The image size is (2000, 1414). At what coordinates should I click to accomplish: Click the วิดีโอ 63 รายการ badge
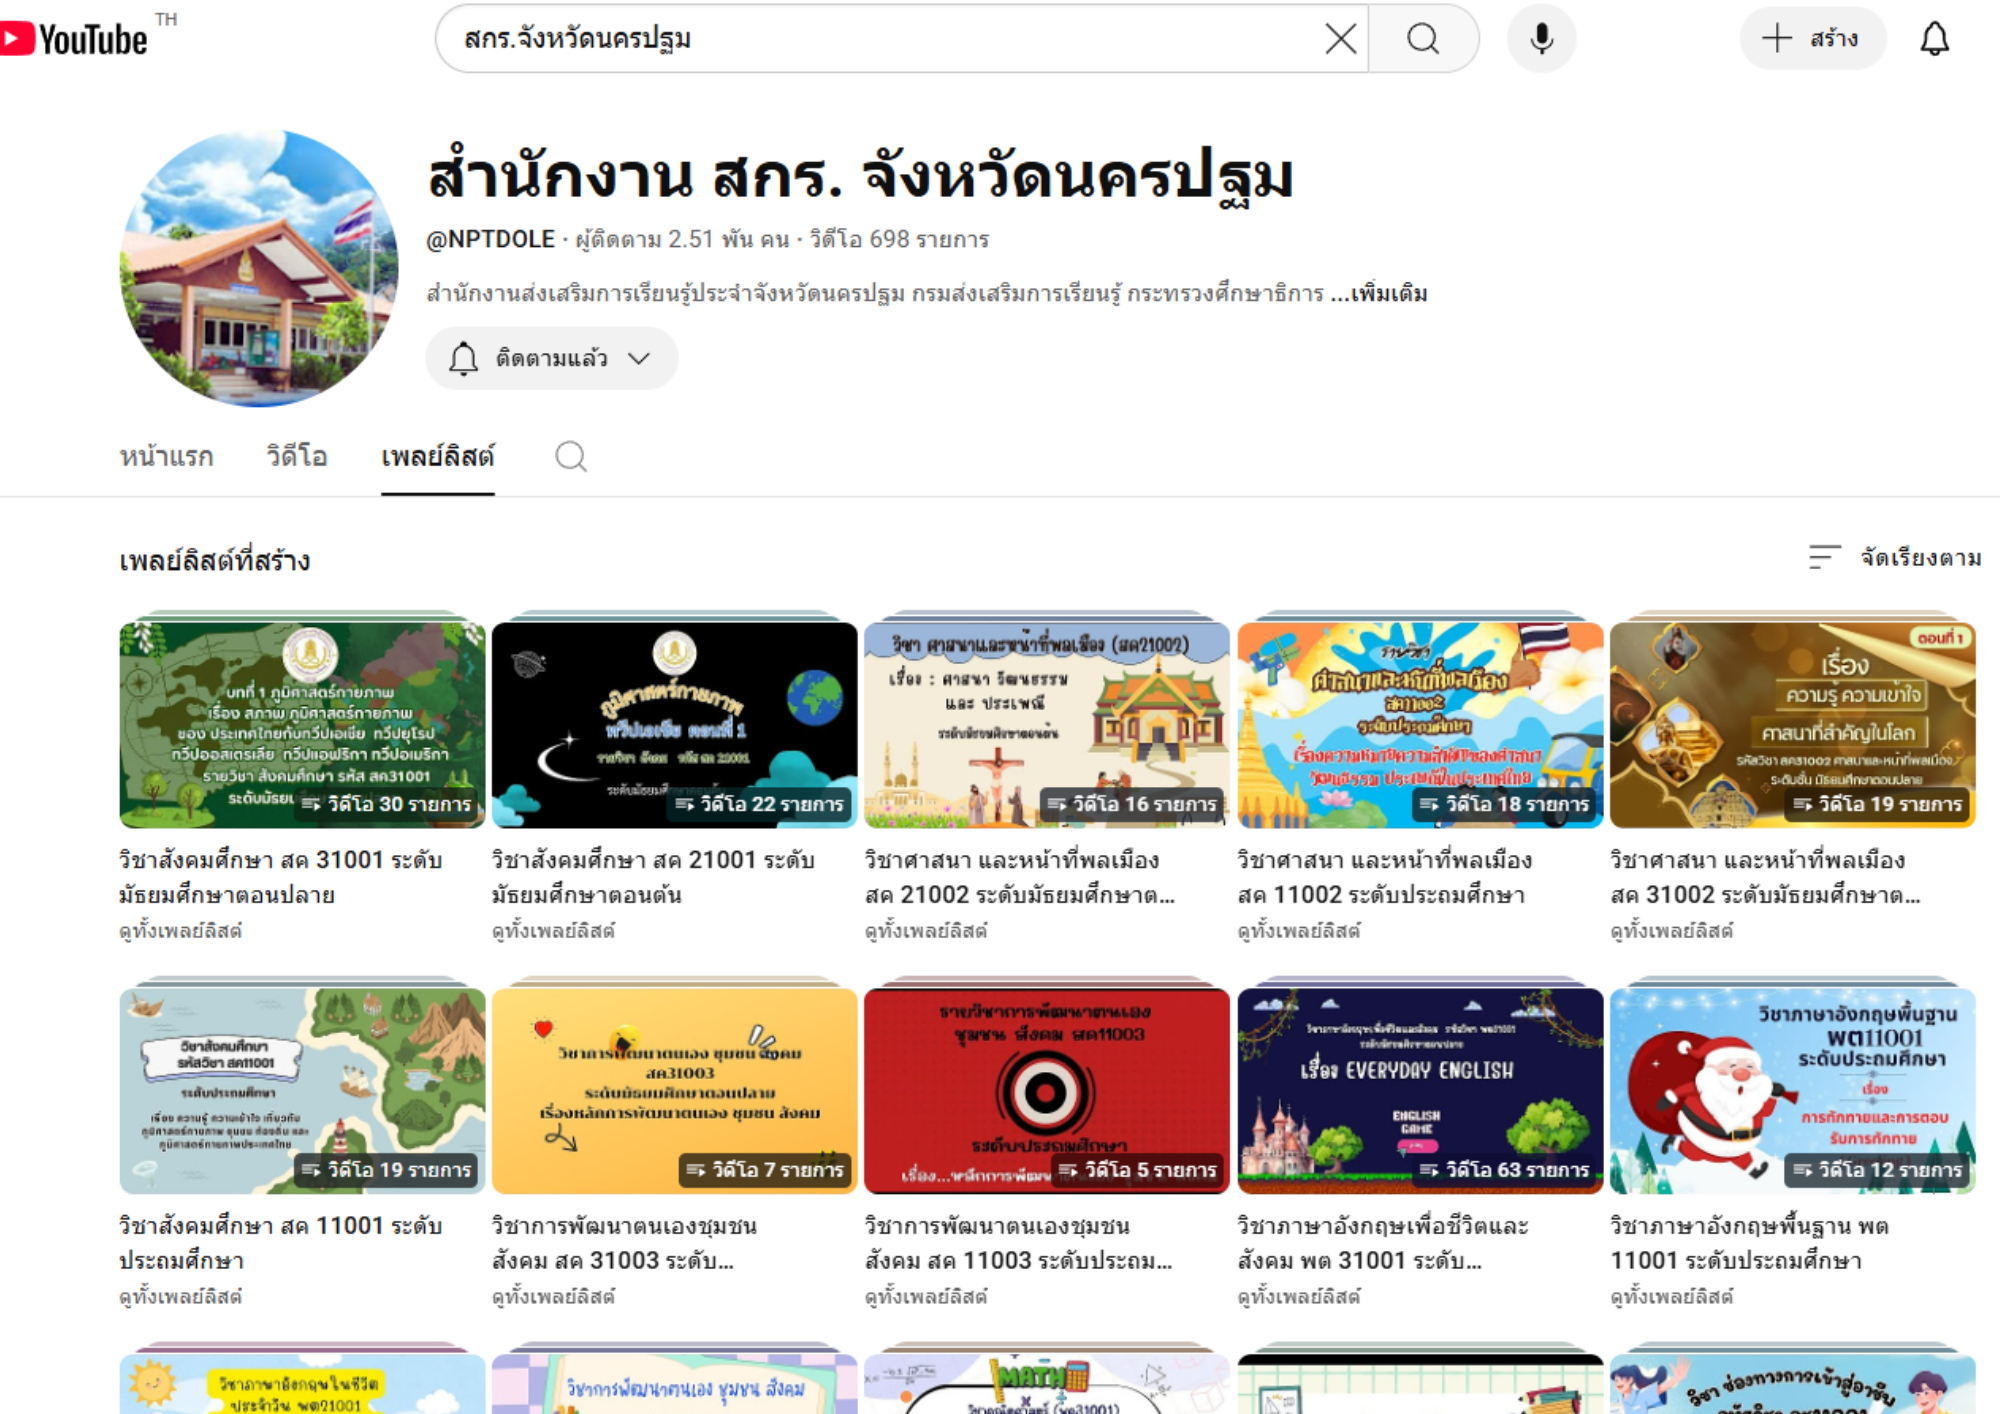(x=1504, y=1170)
